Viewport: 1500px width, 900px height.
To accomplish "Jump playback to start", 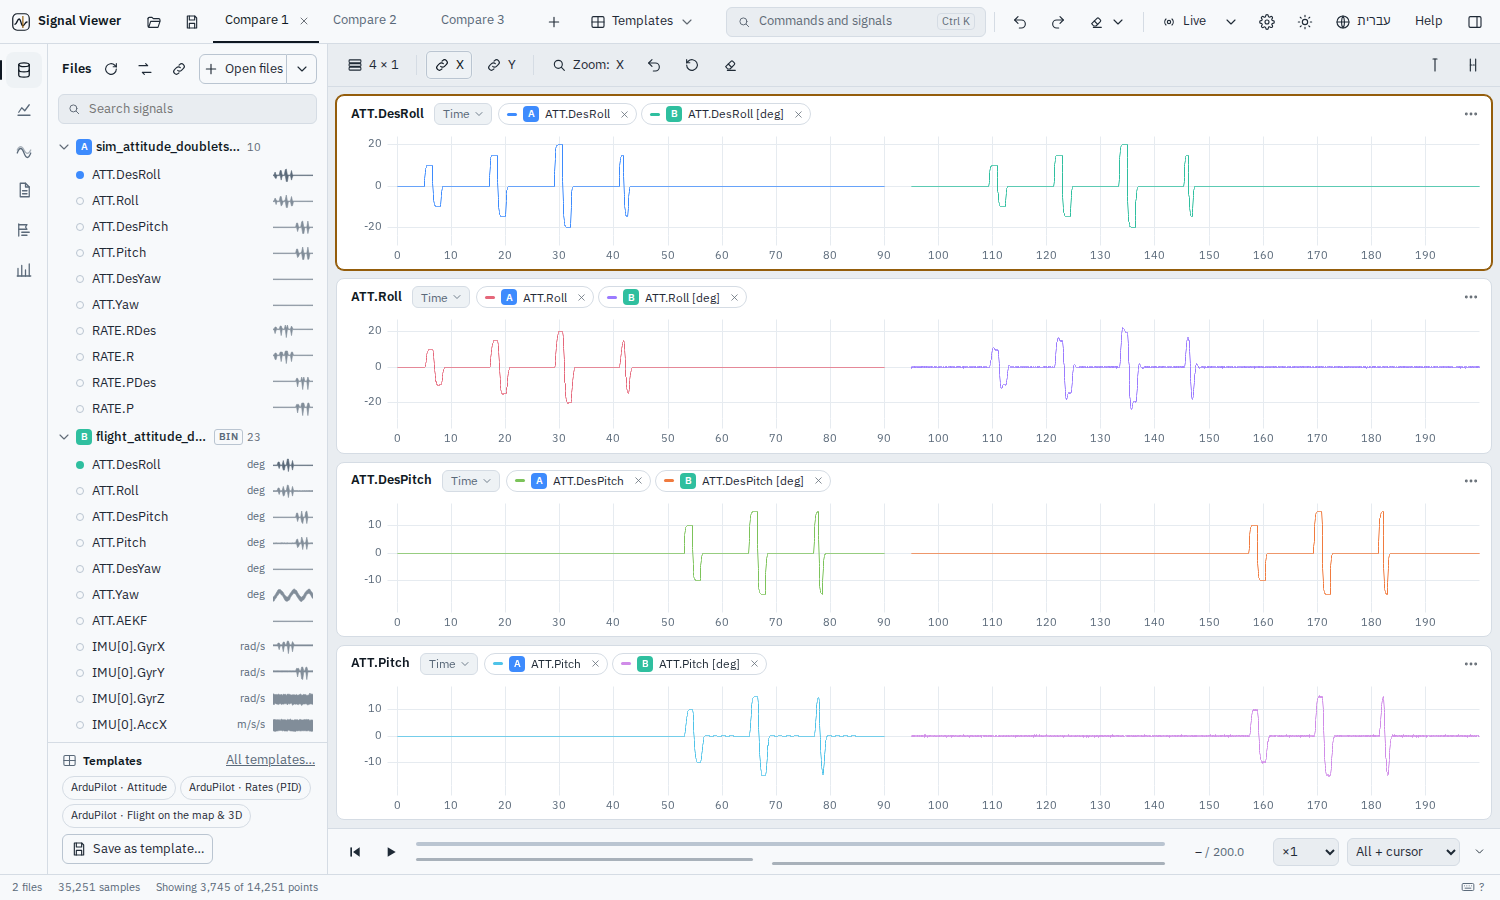I will (x=355, y=852).
